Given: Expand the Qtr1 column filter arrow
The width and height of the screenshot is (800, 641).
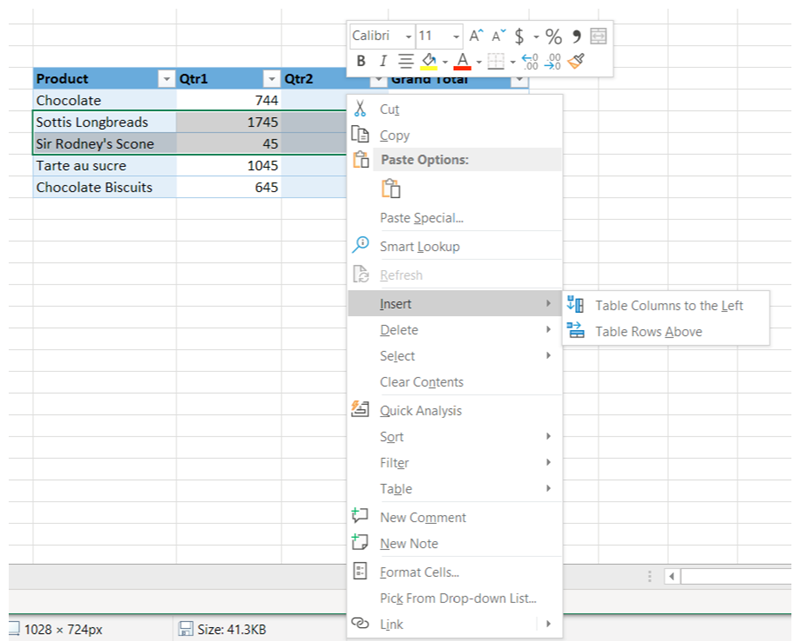Looking at the screenshot, I should coord(270,79).
